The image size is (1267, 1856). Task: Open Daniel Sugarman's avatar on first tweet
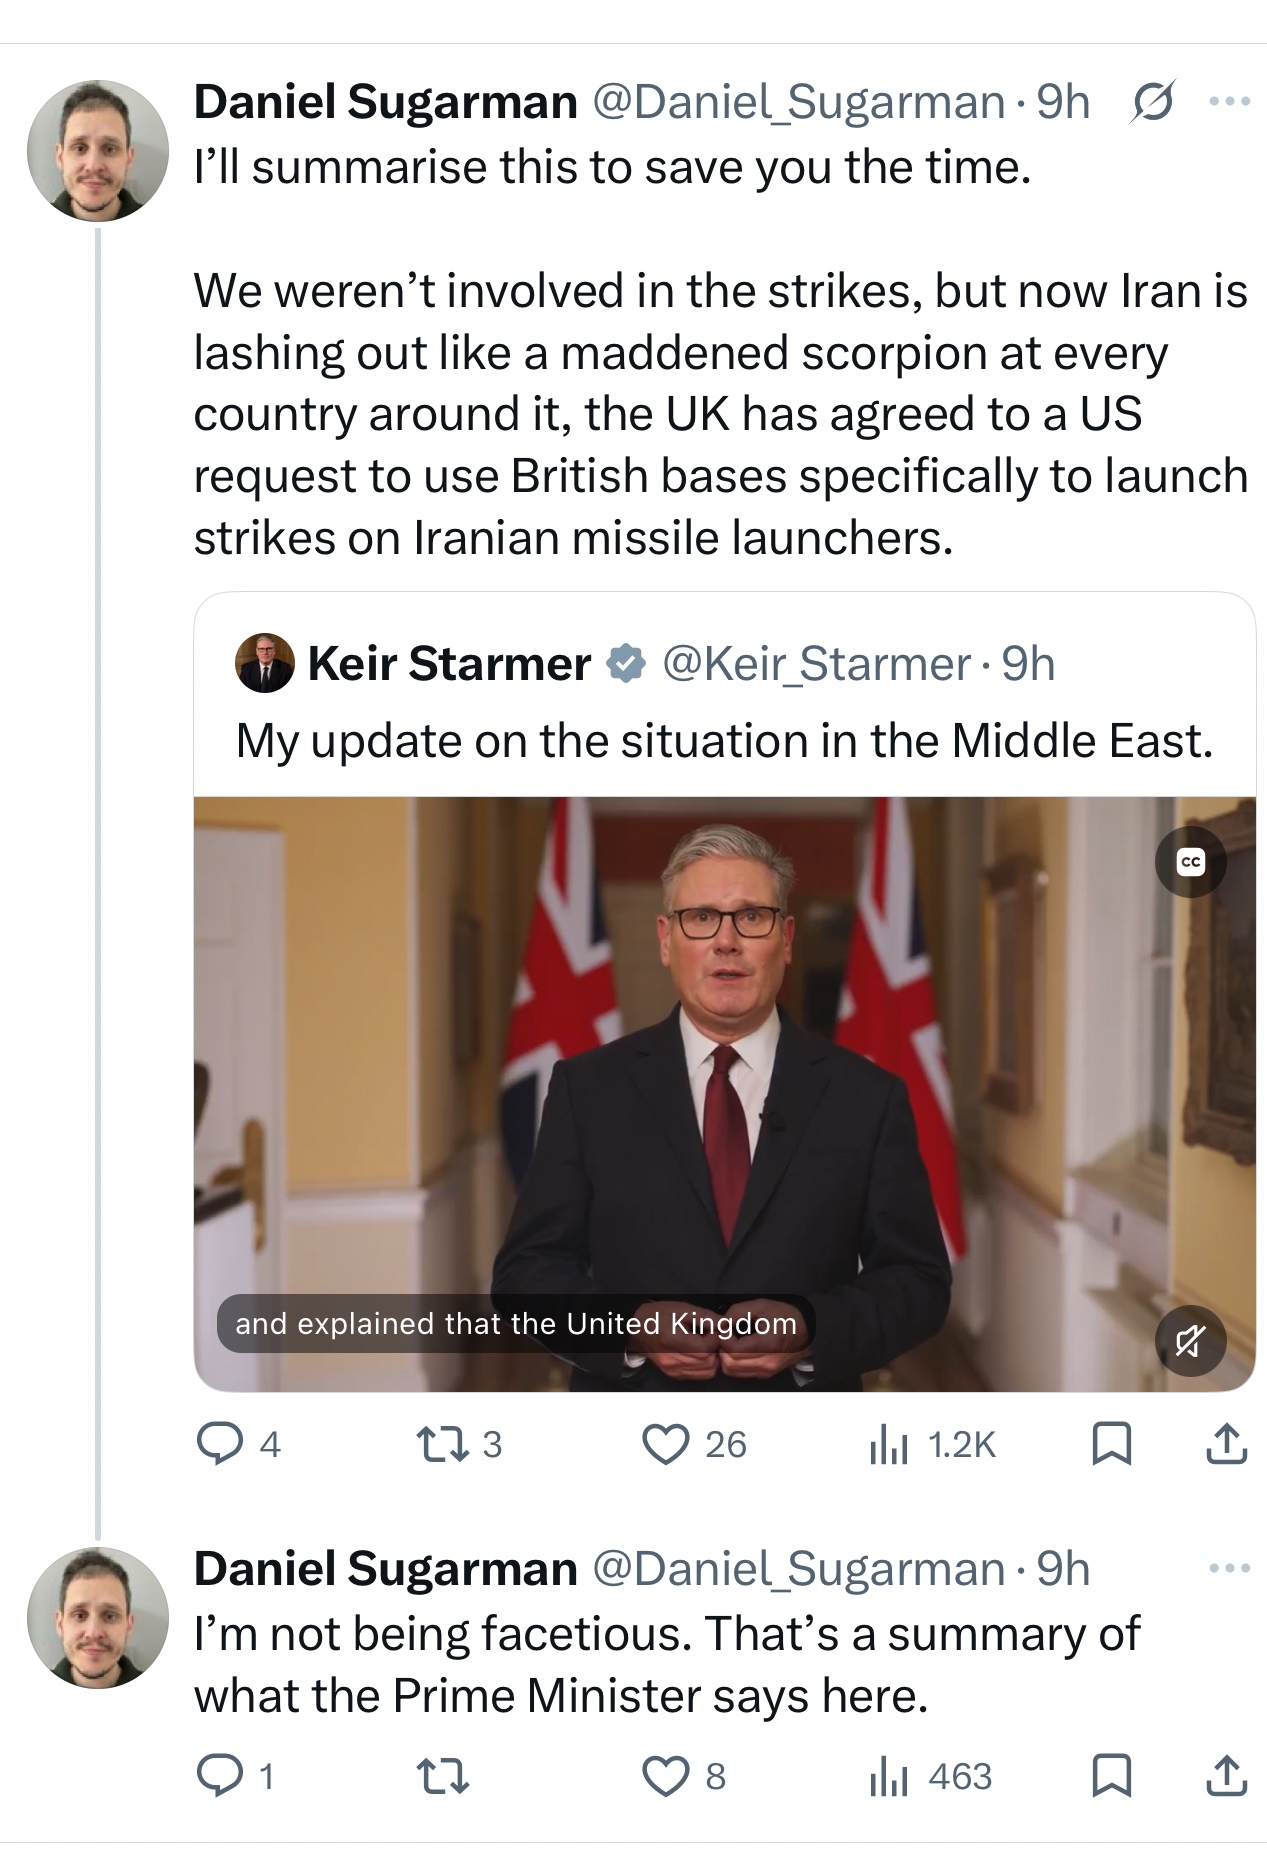click(x=98, y=151)
